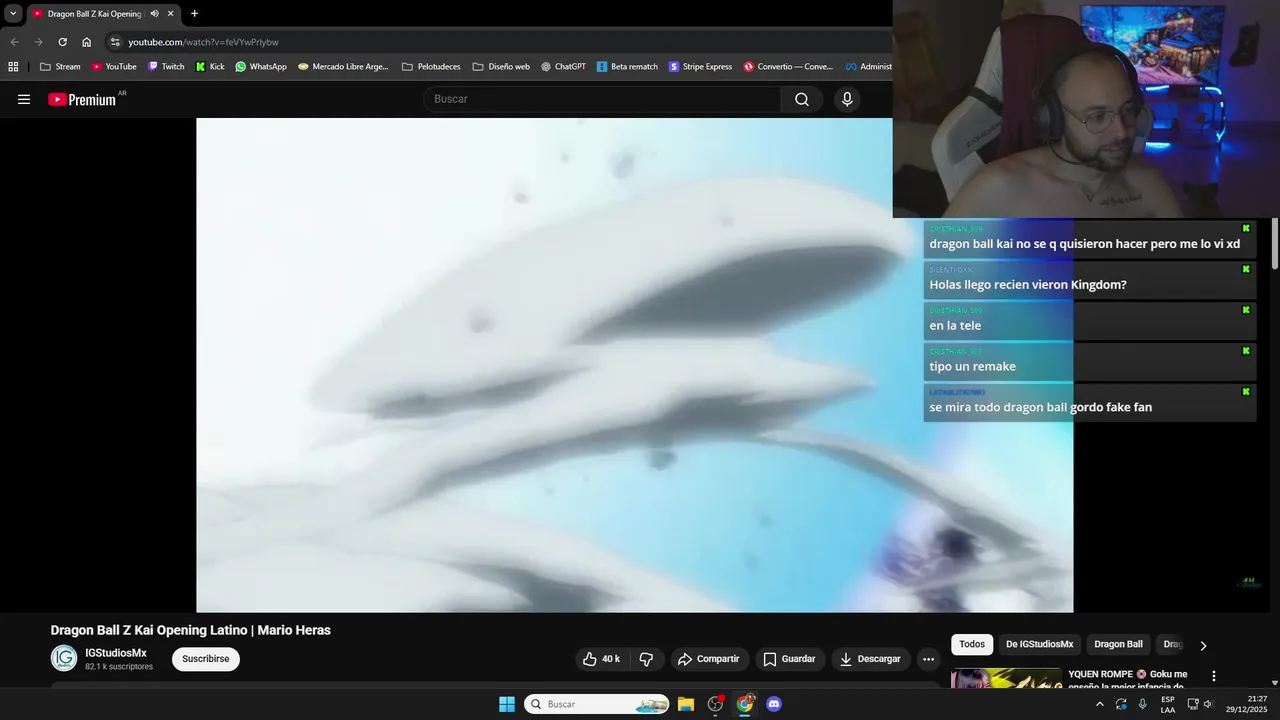This screenshot has height=720, width=1280.
Task: Go to YouTube Premium home logo
Action: (82, 99)
